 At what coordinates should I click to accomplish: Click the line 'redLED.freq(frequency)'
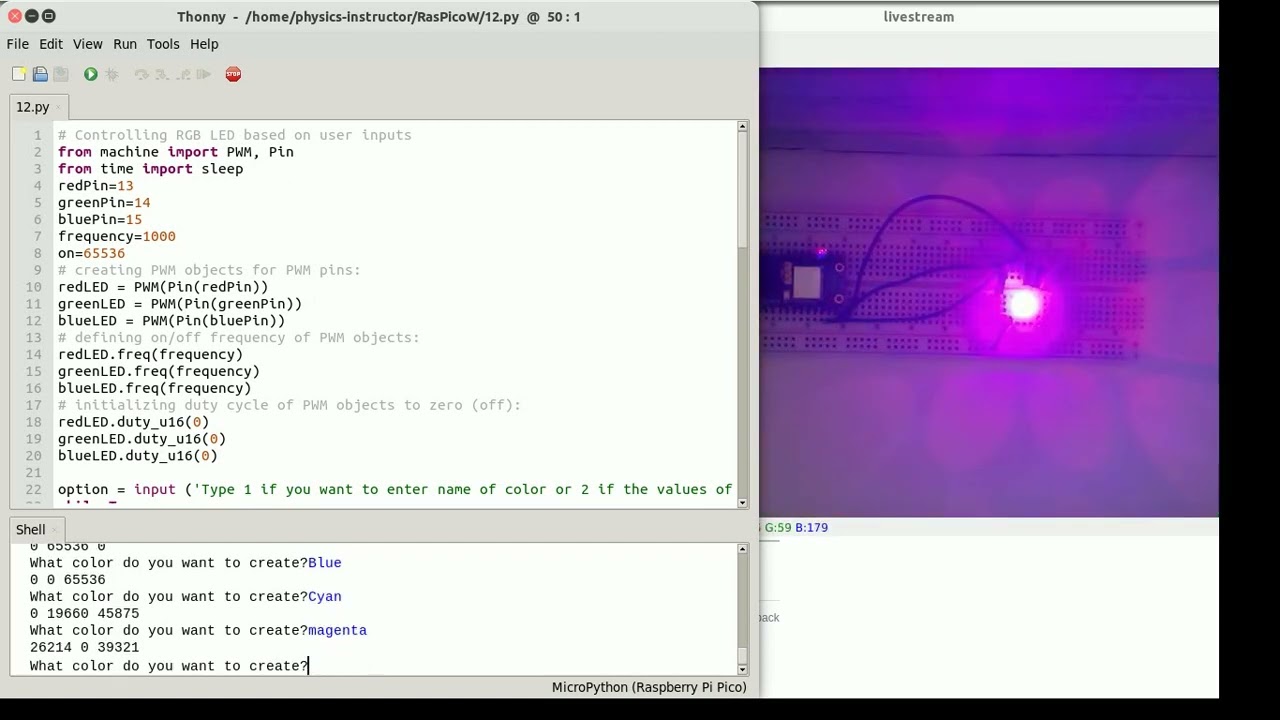pos(150,355)
